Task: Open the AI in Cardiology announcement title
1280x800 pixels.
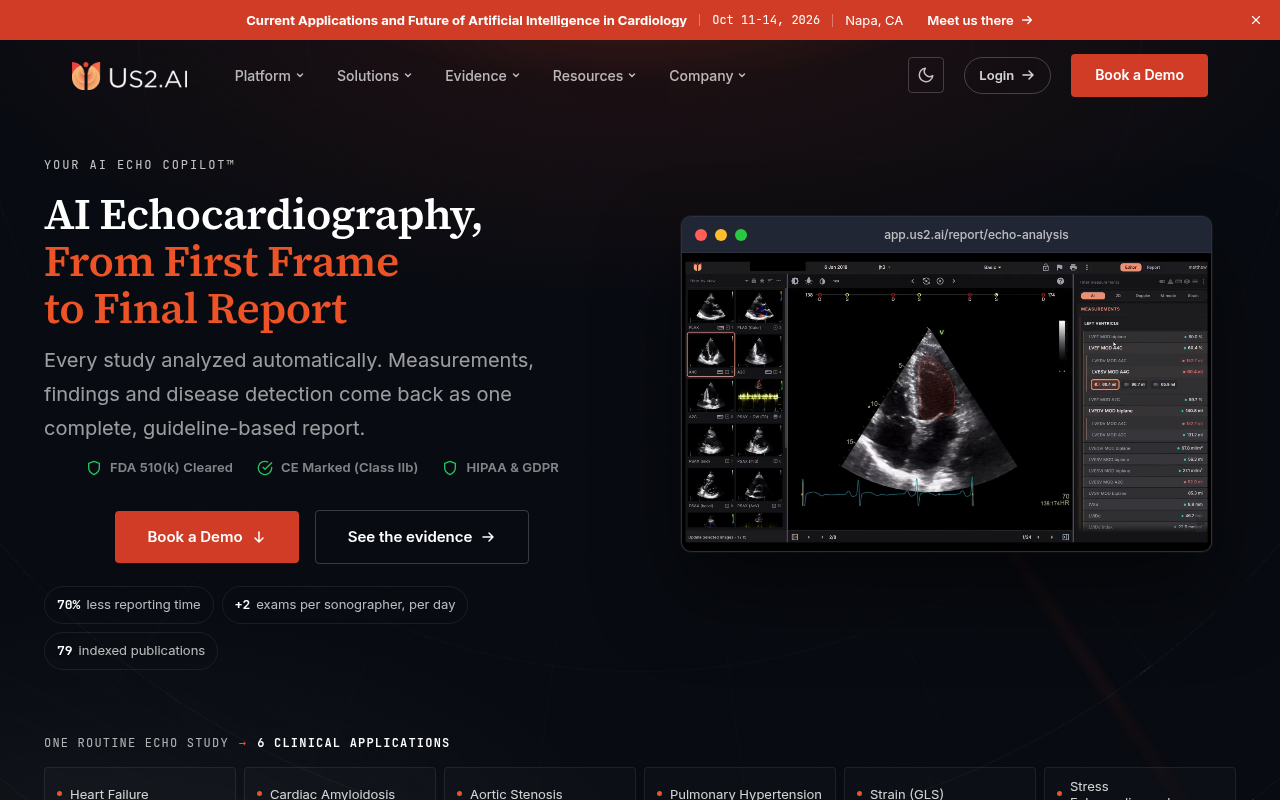Action: tap(466, 20)
